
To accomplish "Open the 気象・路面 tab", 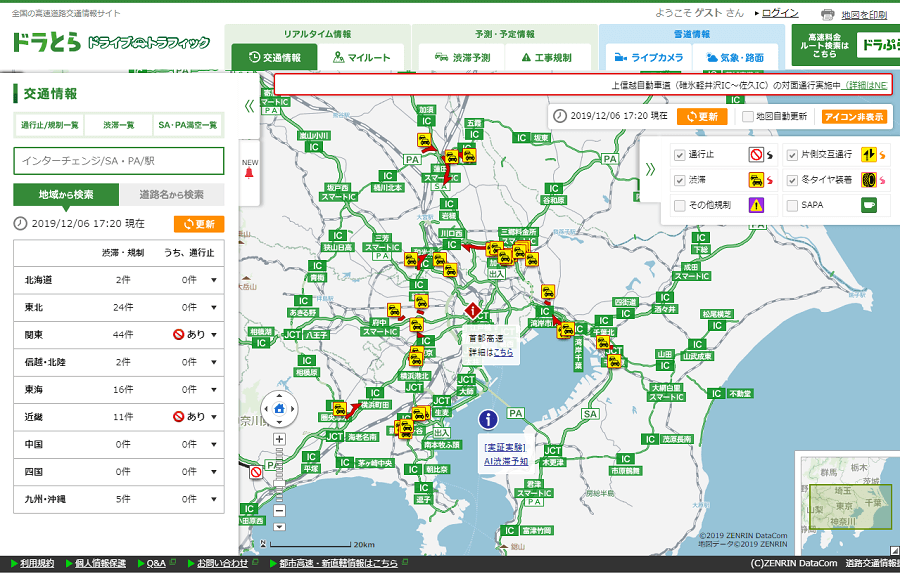I will click(x=735, y=57).
